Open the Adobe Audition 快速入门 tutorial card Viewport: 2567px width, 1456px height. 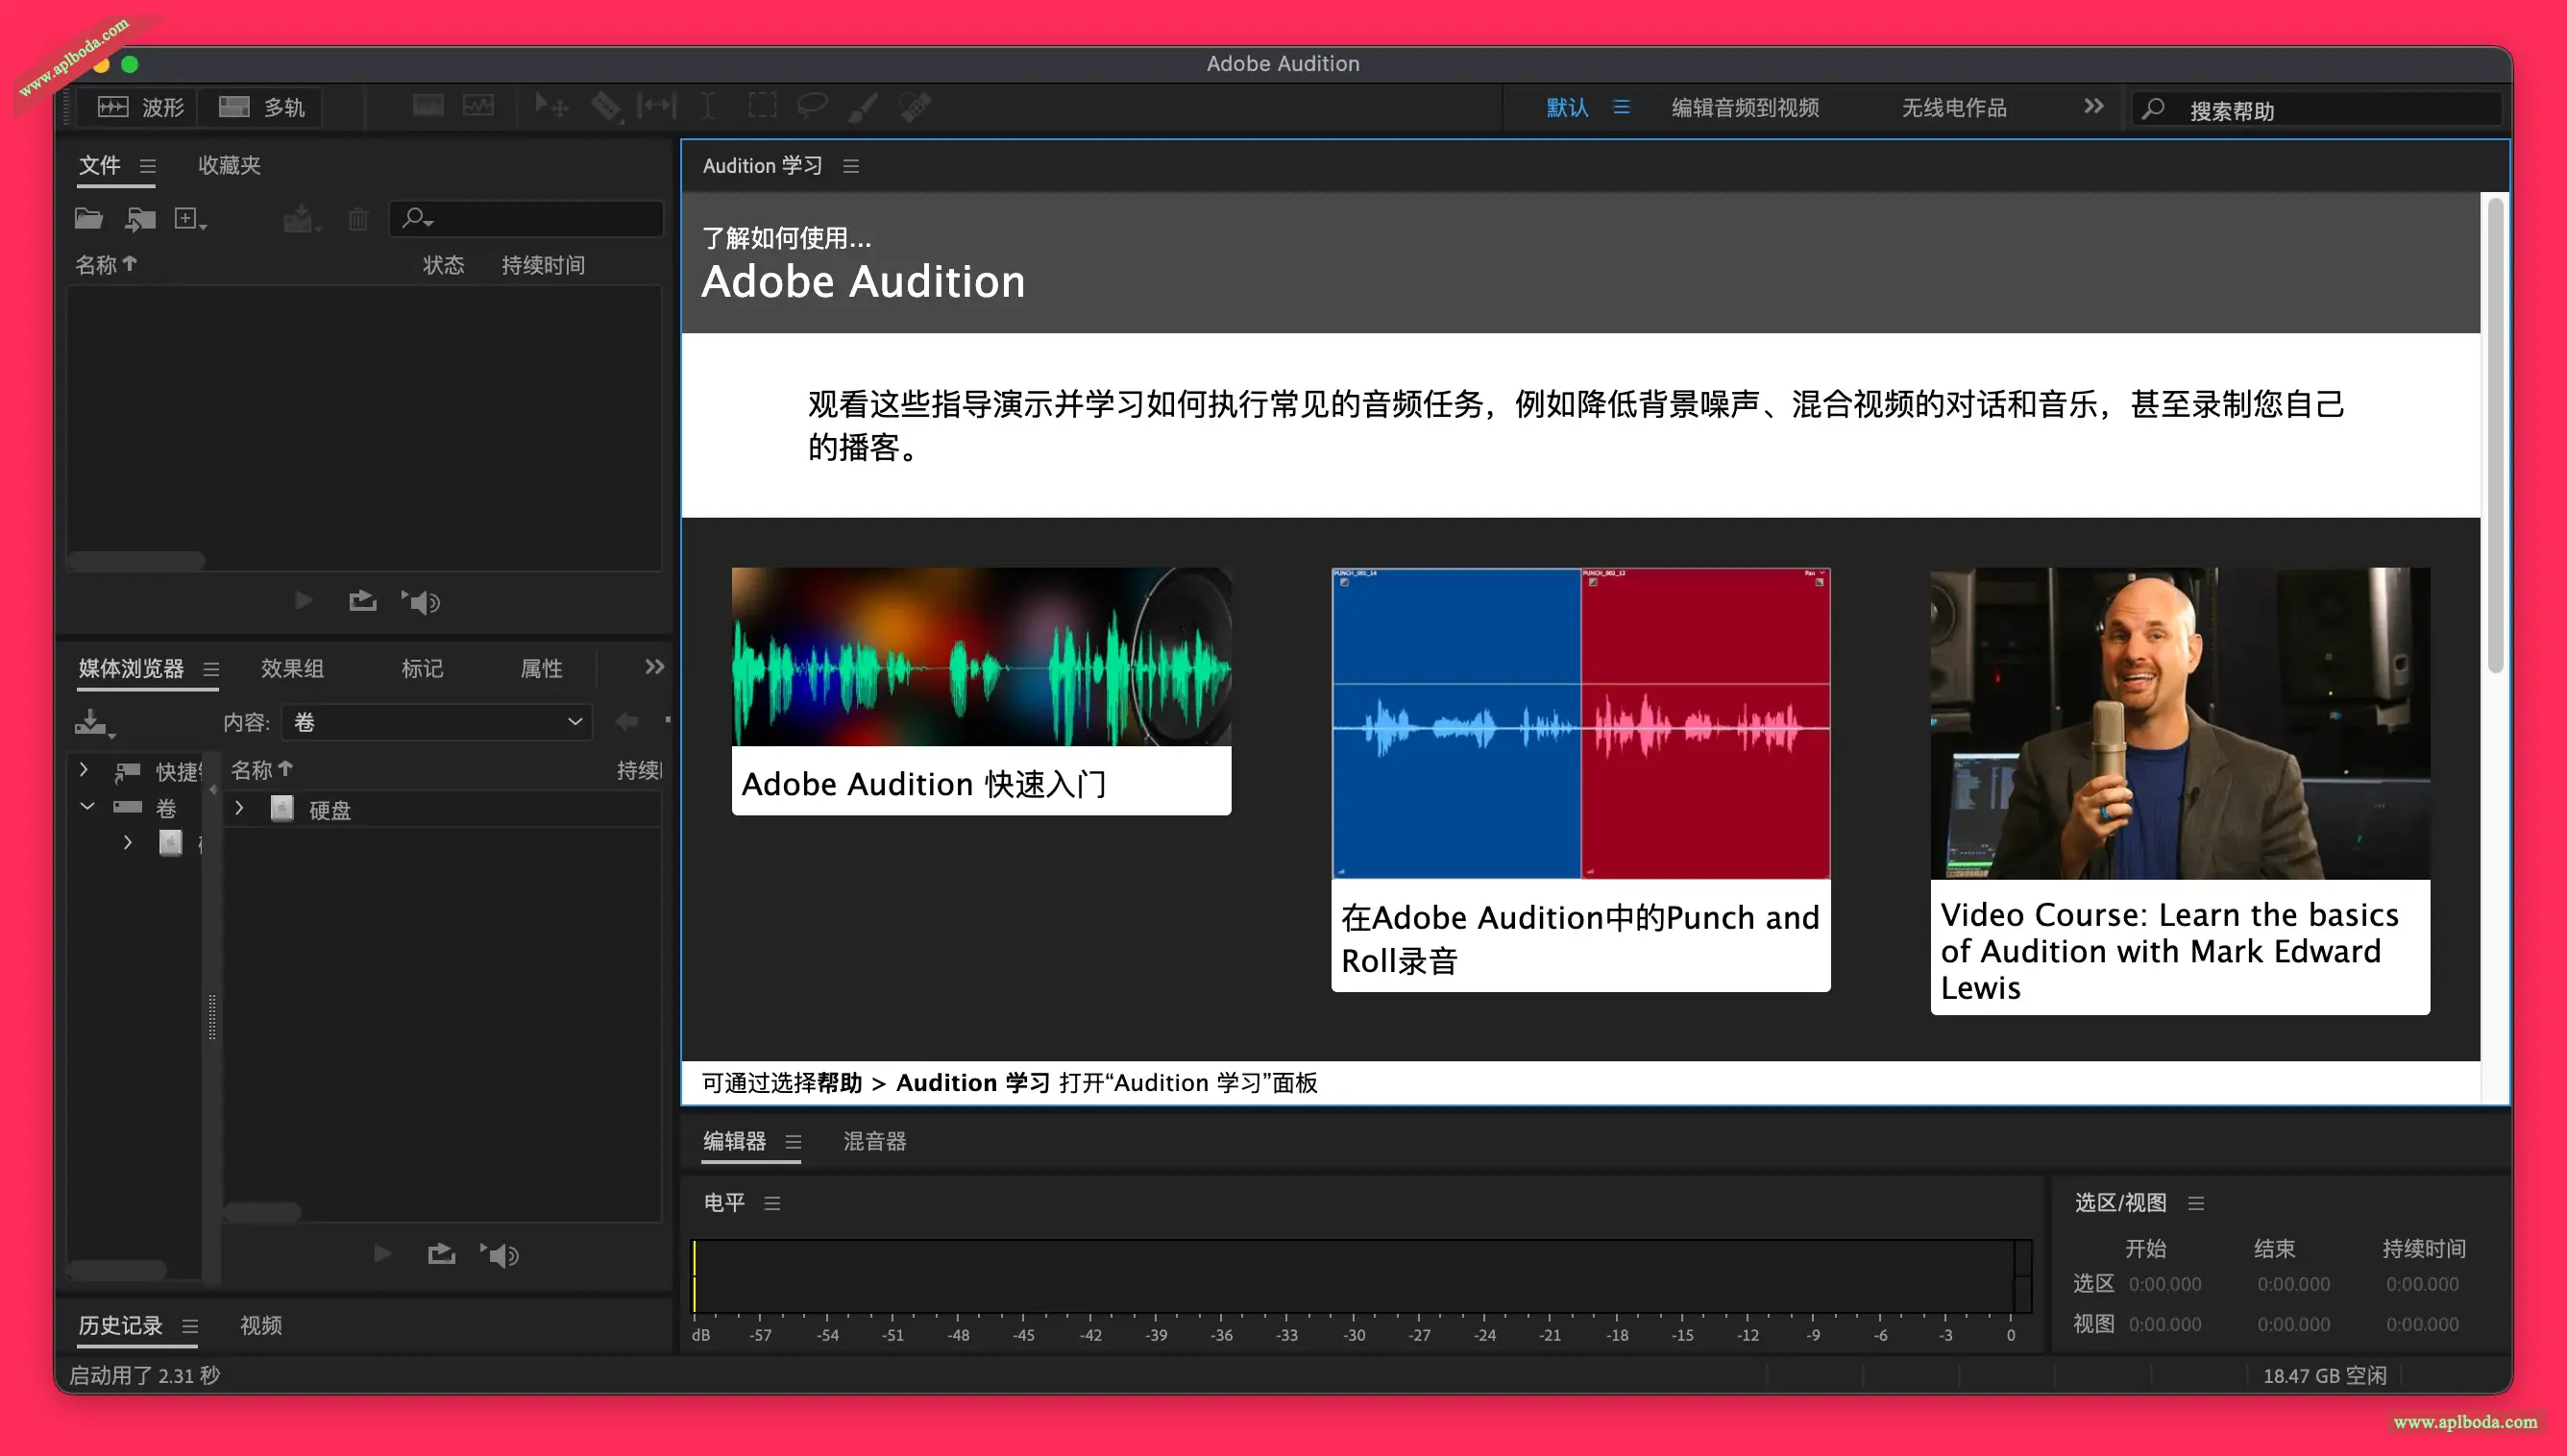point(980,691)
